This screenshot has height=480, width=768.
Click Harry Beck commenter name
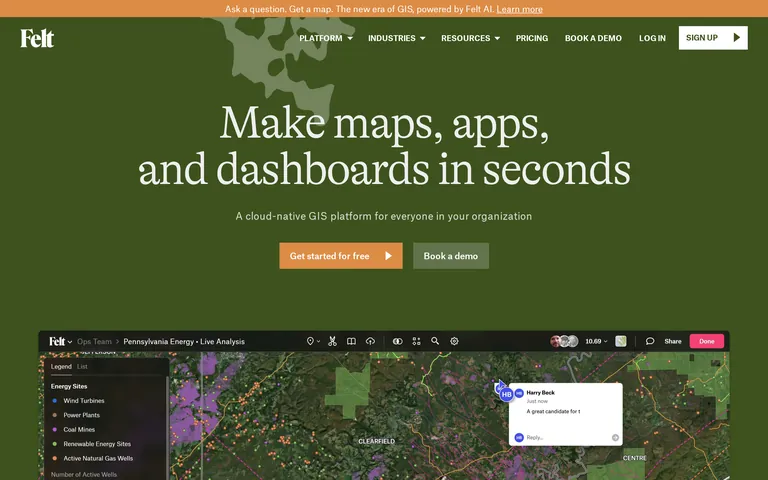tap(540, 393)
